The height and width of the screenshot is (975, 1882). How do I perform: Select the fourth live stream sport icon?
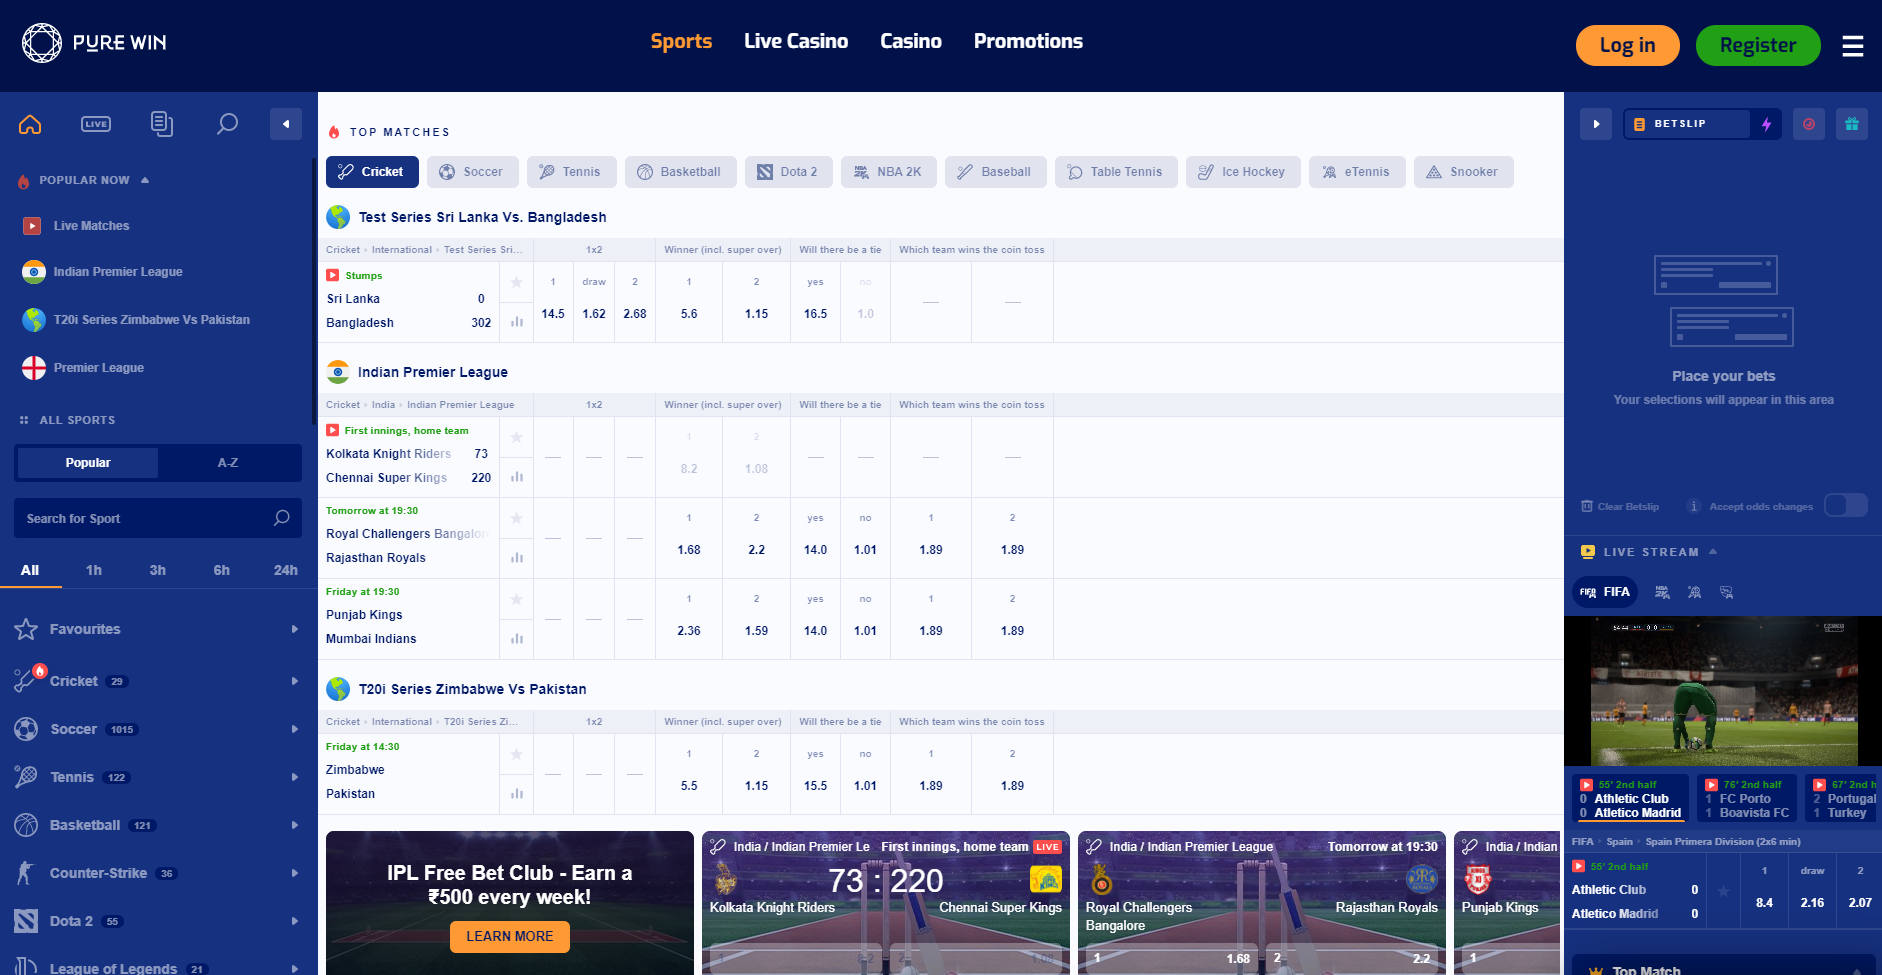(1726, 592)
